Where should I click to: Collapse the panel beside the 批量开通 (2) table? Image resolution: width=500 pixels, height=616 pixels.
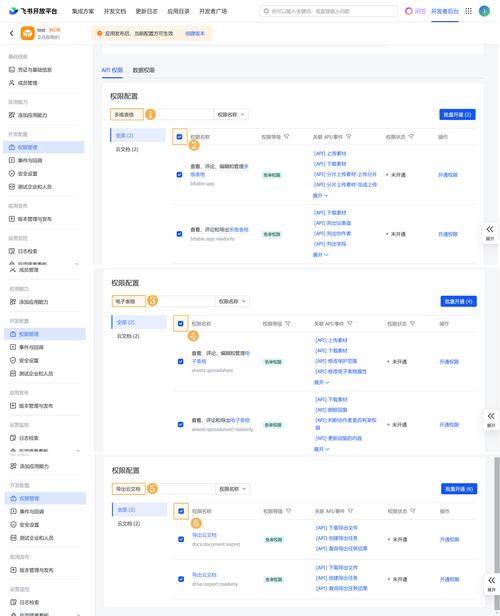pyautogui.click(x=490, y=232)
